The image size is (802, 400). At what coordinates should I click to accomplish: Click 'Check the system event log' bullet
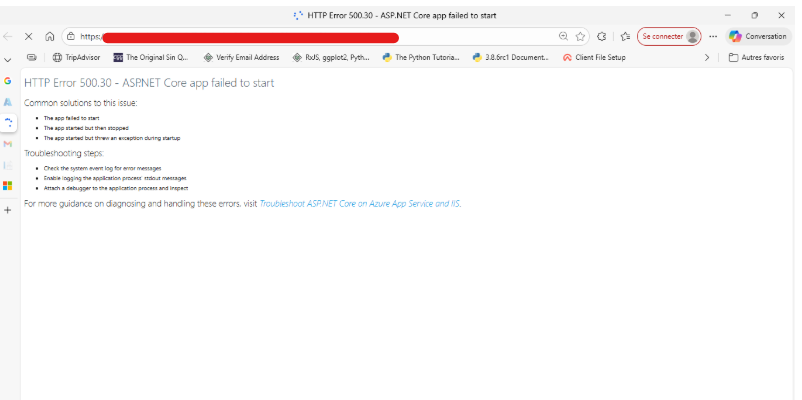pos(102,168)
